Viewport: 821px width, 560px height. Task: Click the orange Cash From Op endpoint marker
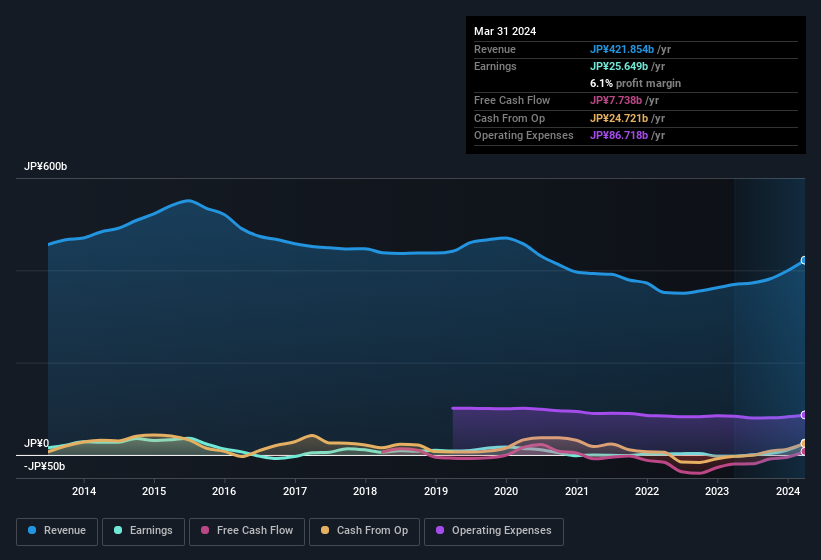[804, 444]
